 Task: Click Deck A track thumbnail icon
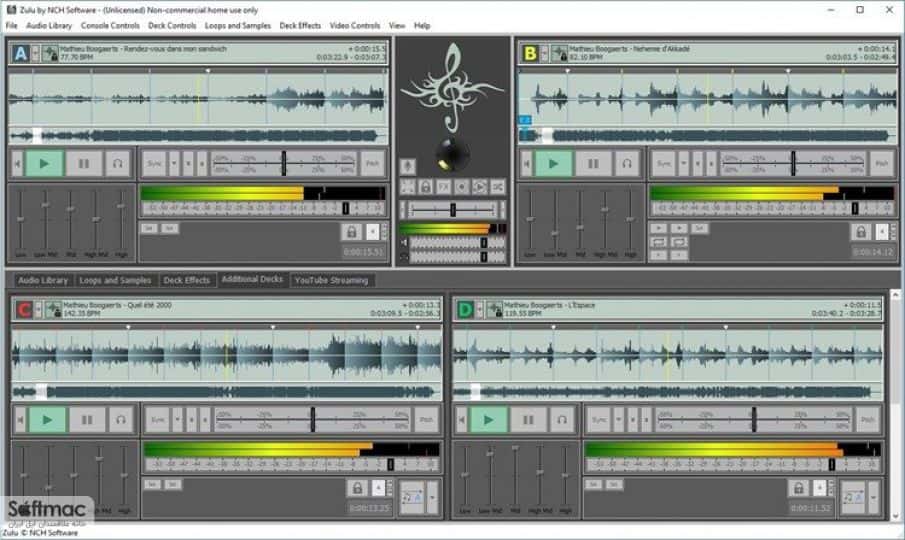(x=50, y=54)
